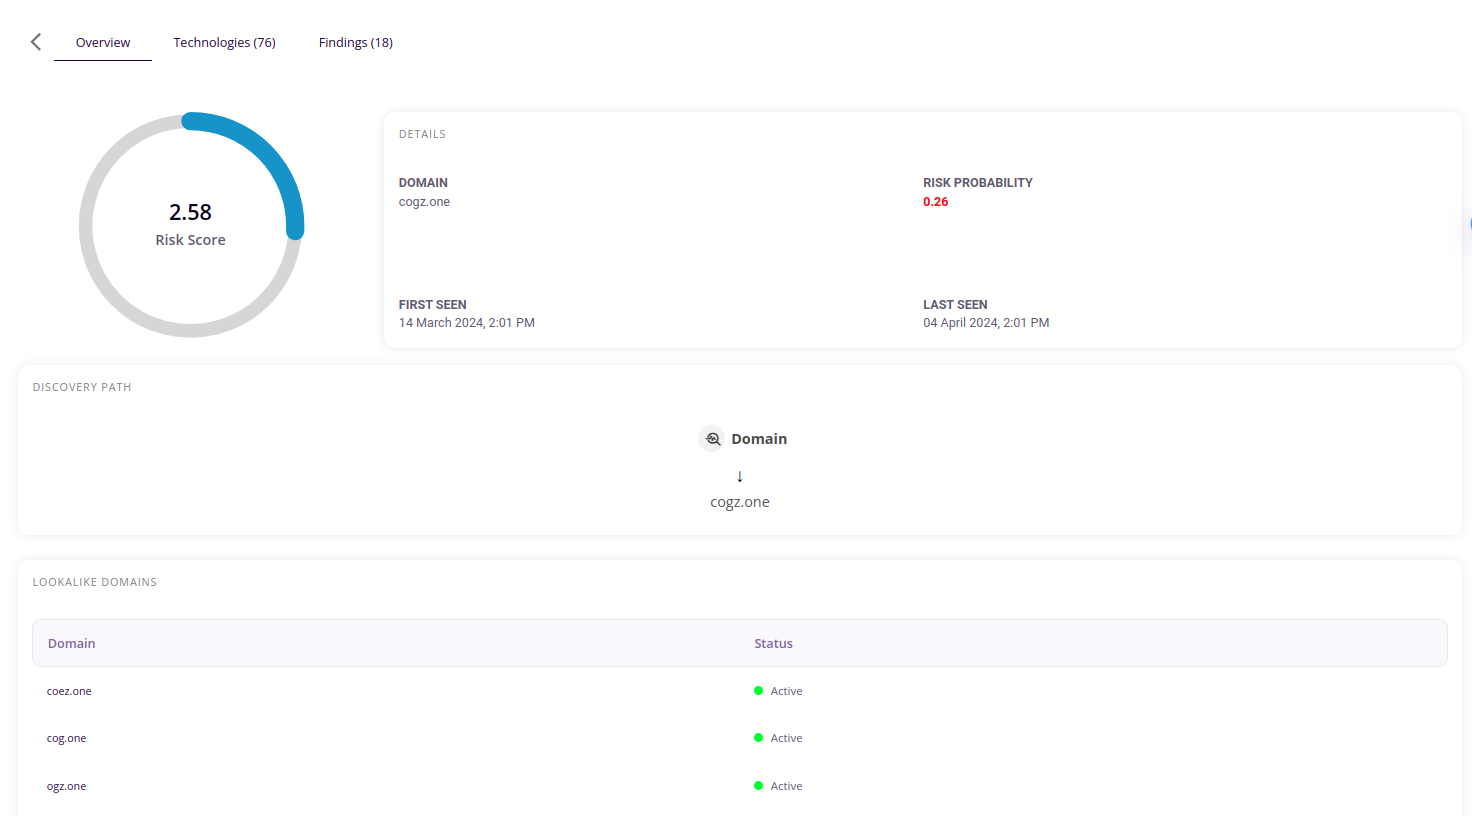
Task: Click the RISK PROBABILITY label
Action: point(978,183)
